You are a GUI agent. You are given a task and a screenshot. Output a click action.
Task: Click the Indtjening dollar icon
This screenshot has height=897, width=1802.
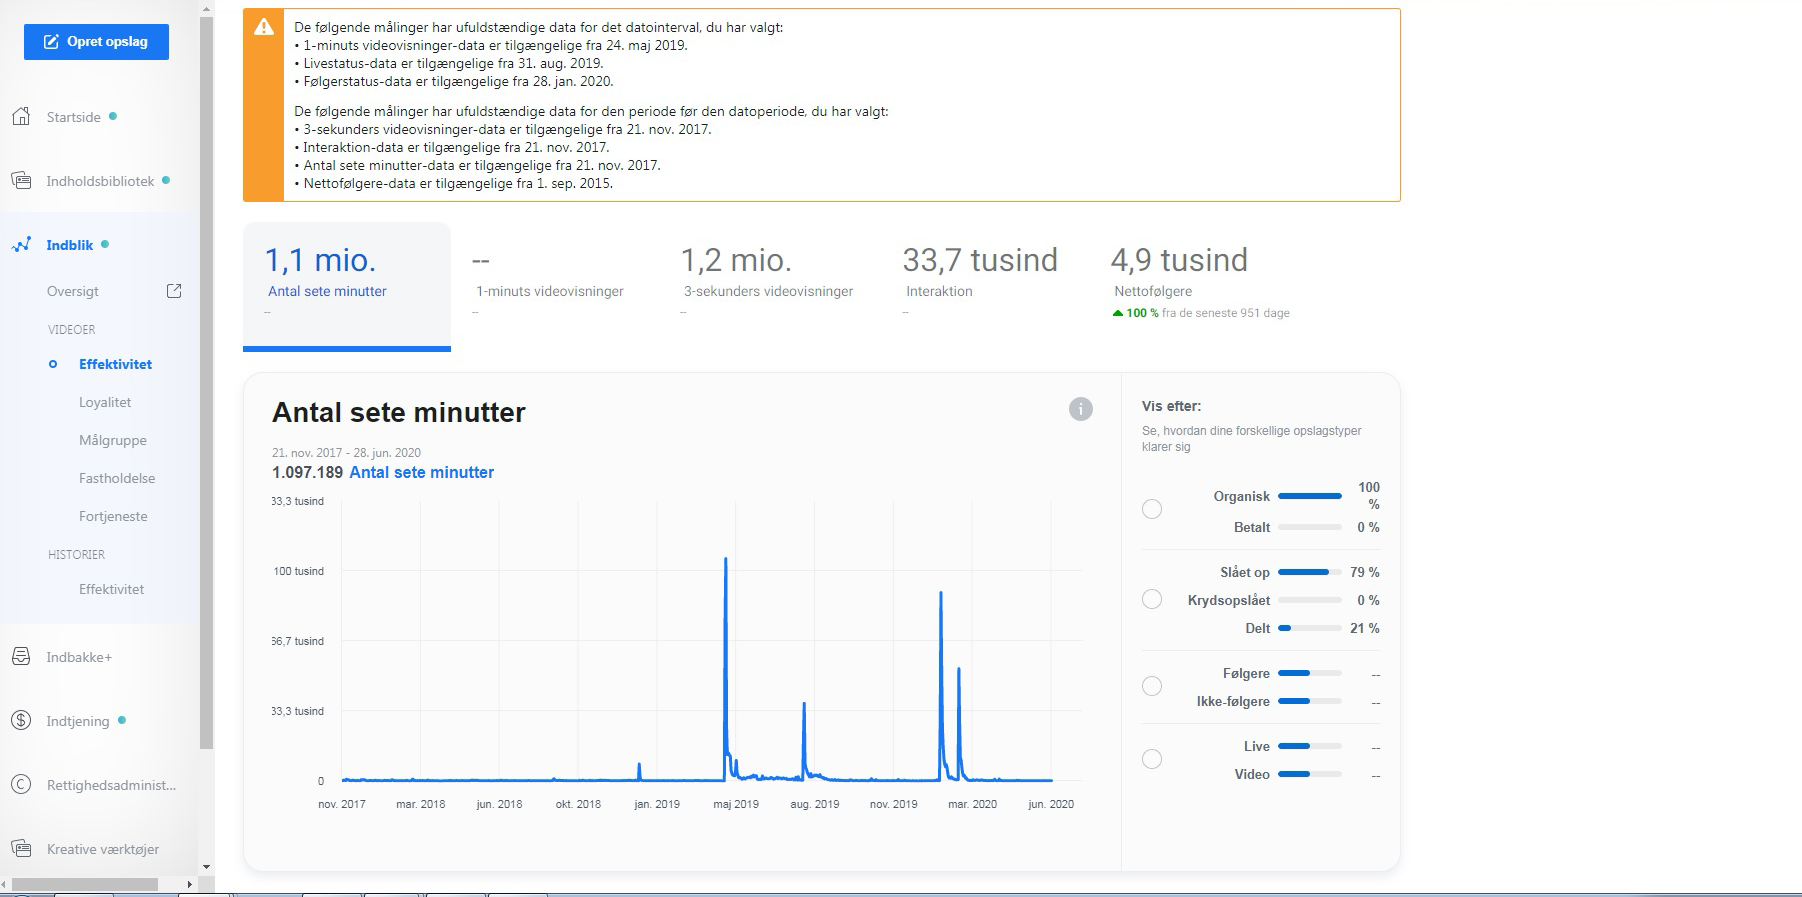click(x=21, y=721)
